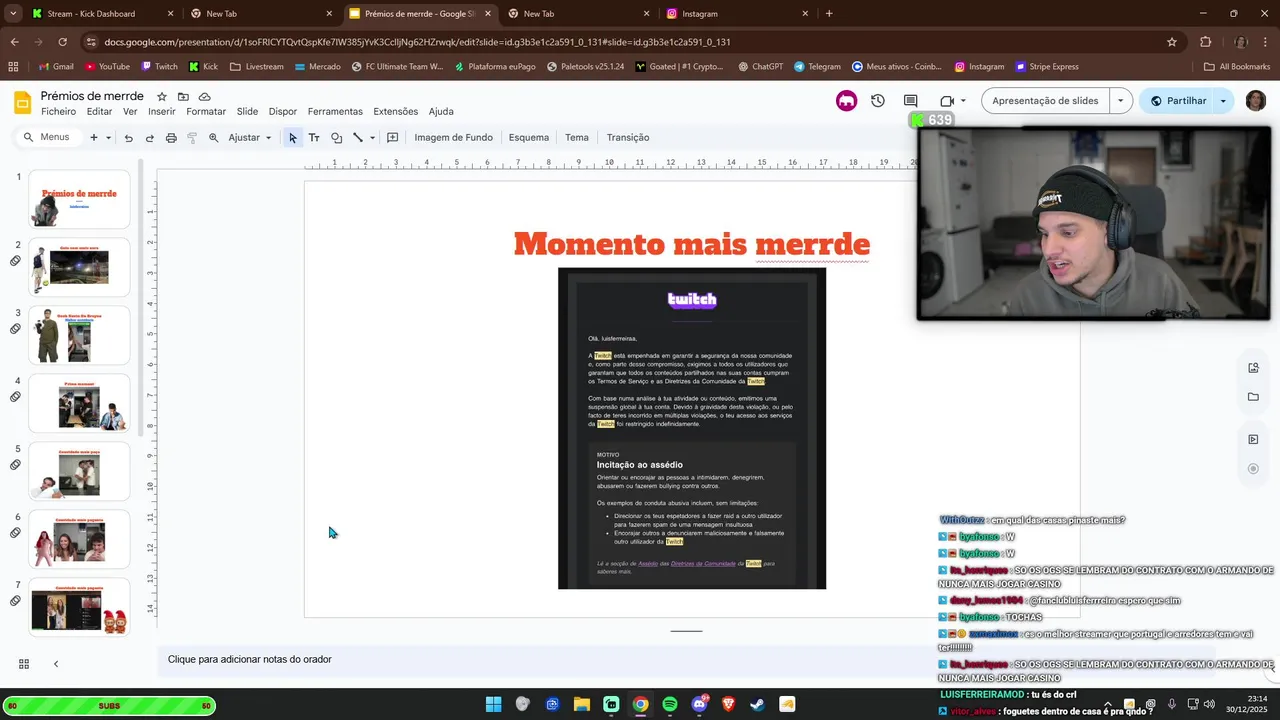This screenshot has height=720, width=1280.
Task: Open the Esquema layout button
Action: coord(529,137)
